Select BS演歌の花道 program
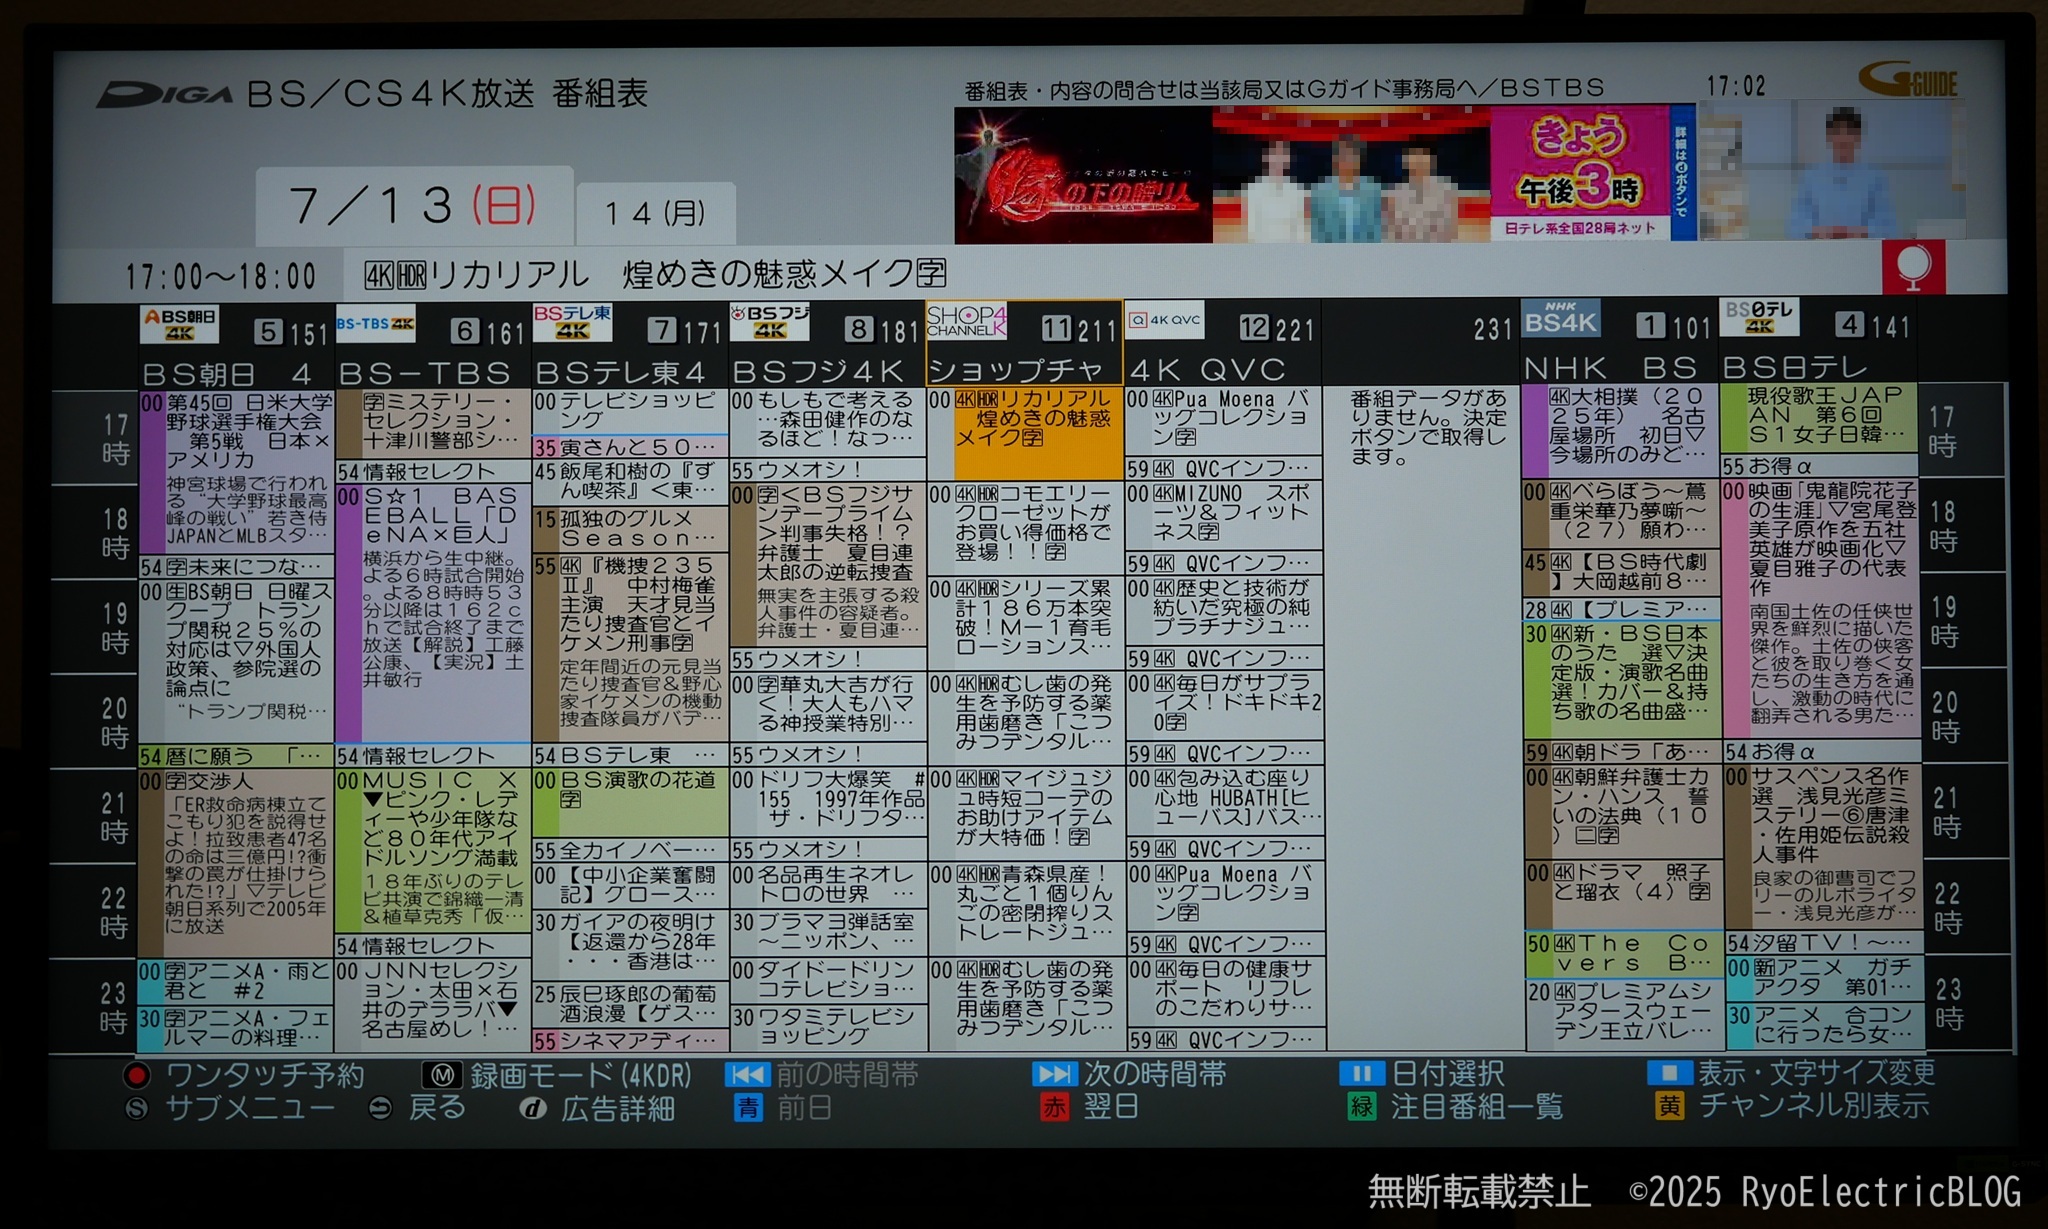2048x1229 pixels. (x=630, y=803)
